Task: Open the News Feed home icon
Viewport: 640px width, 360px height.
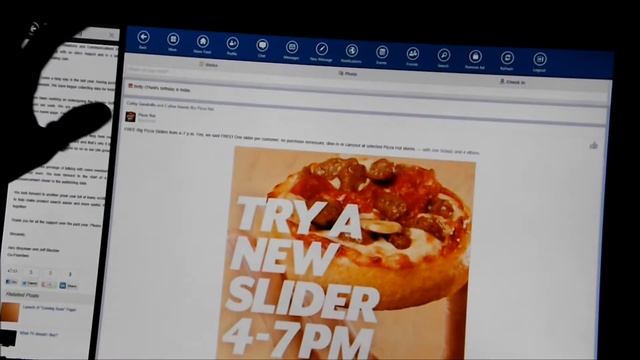Action: (x=203, y=41)
